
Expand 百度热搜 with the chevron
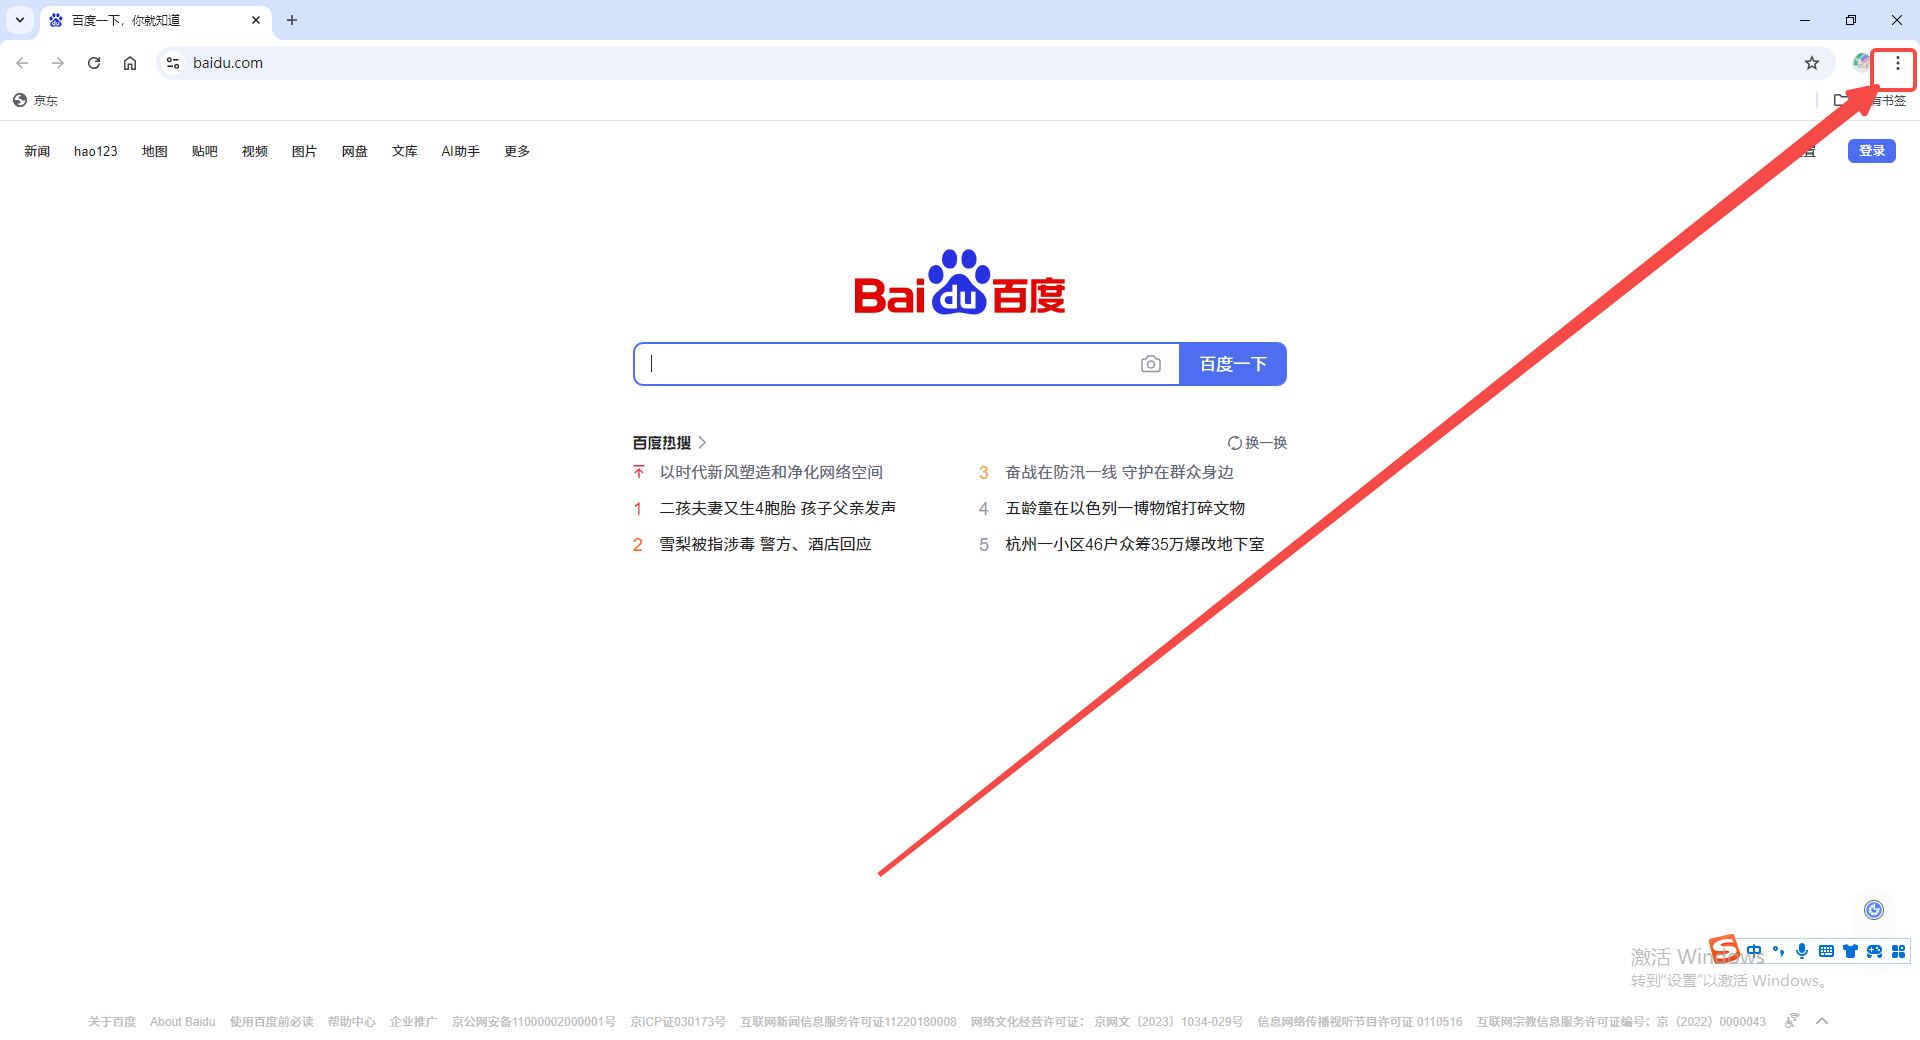click(x=702, y=442)
